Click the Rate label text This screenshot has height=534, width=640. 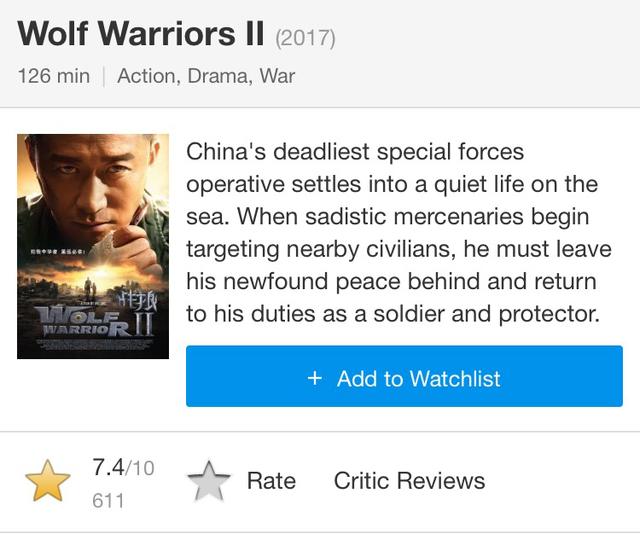[x=271, y=481]
